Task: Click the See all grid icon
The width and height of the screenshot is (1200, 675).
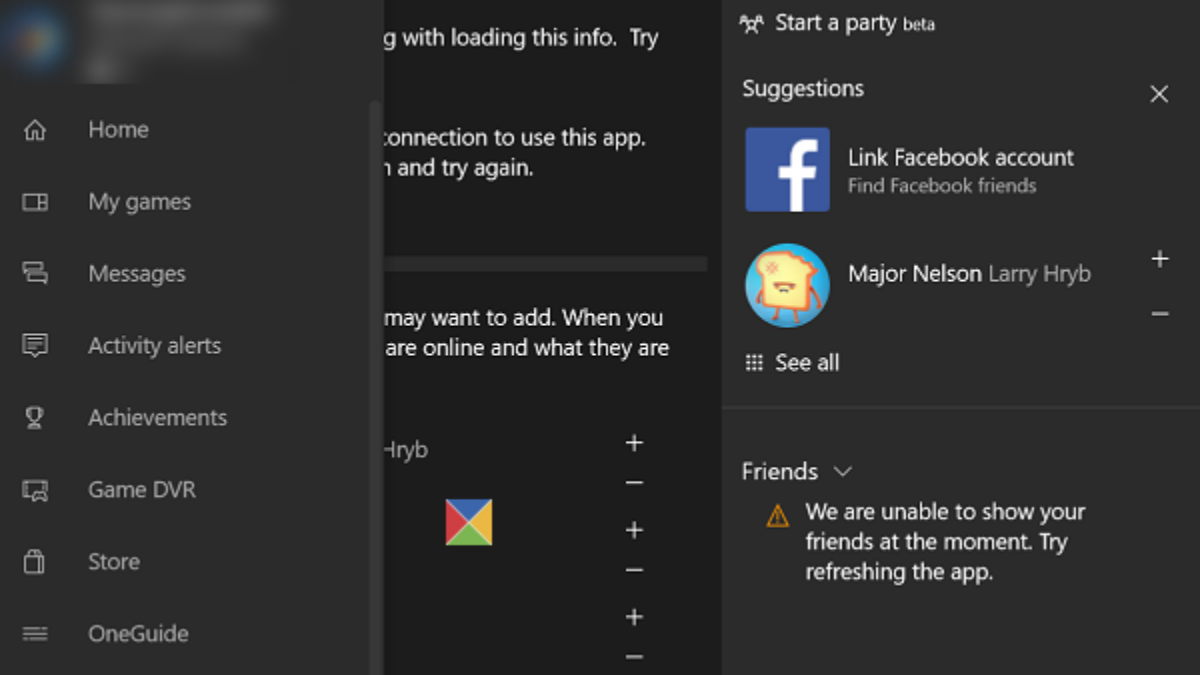Action: (754, 363)
